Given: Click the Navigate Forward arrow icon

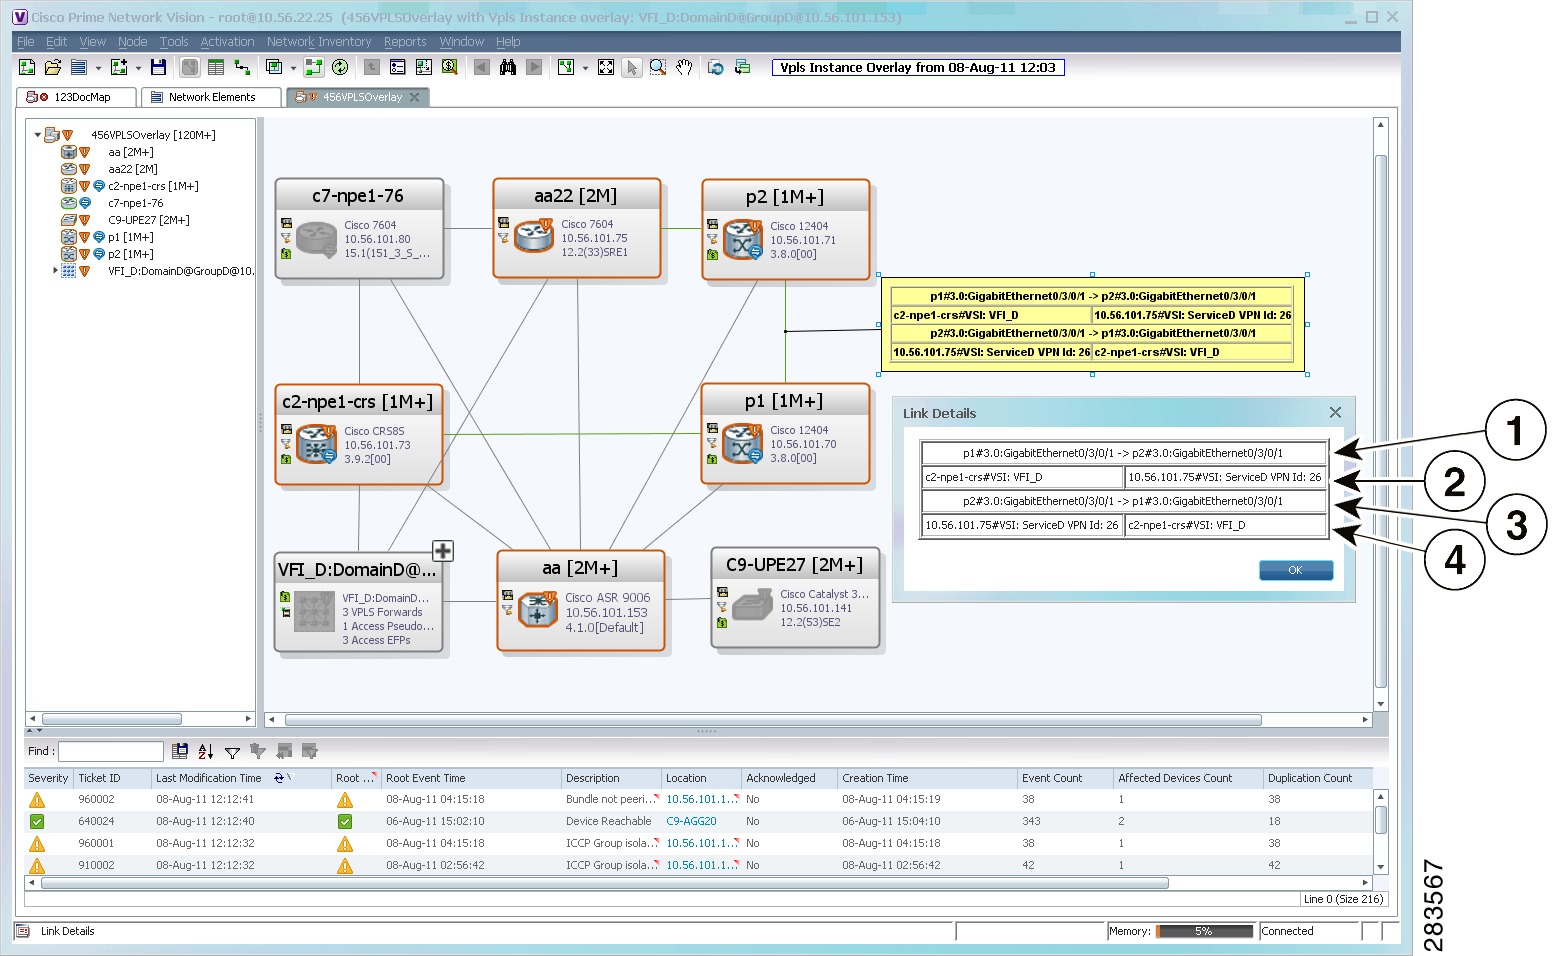Looking at the screenshot, I should click(x=534, y=67).
